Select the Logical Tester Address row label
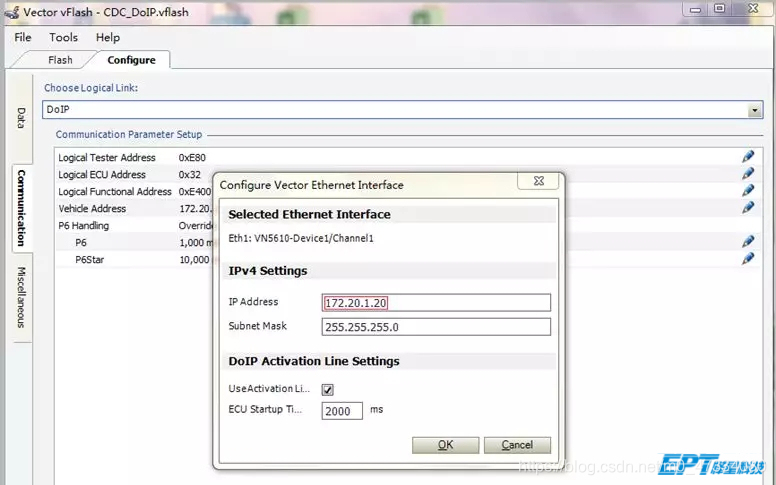 pos(107,157)
